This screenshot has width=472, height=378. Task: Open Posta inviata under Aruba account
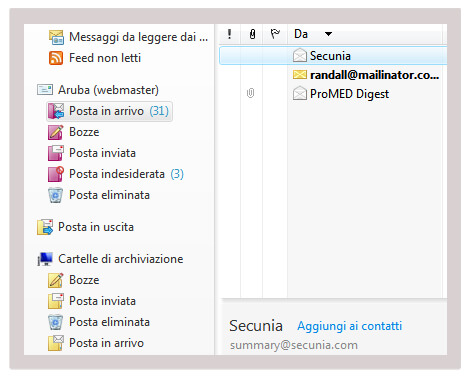tap(102, 153)
